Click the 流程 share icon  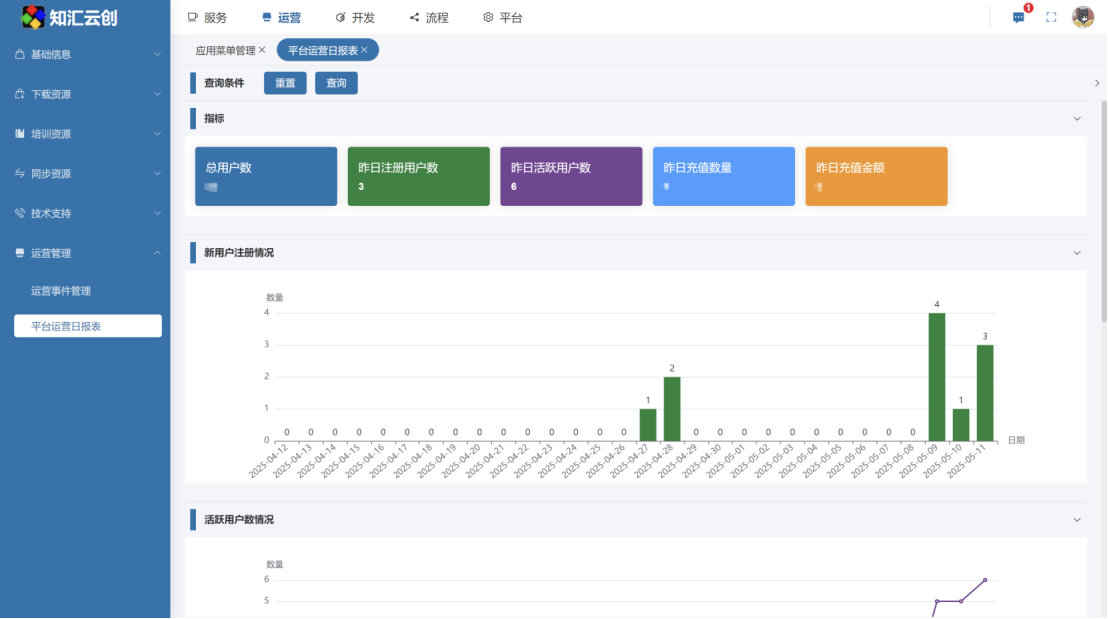(414, 17)
